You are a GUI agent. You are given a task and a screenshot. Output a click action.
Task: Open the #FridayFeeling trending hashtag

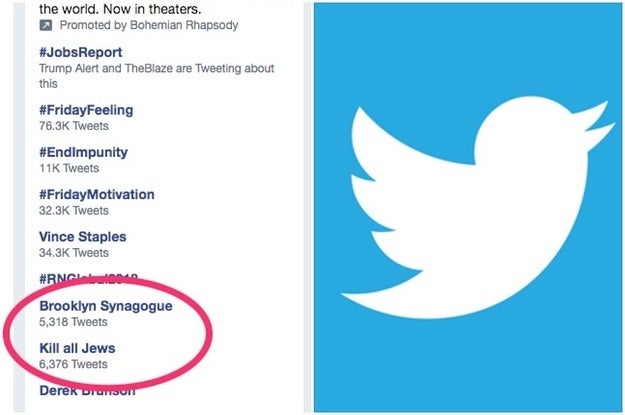86,110
